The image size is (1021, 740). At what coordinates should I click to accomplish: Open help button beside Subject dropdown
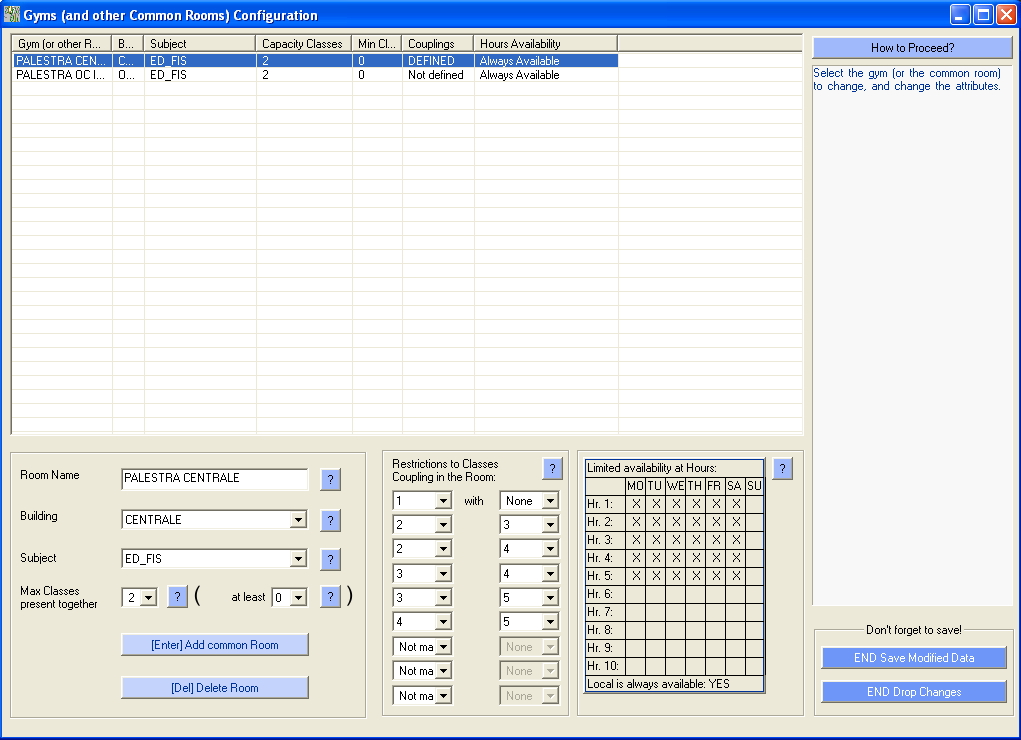pos(330,559)
